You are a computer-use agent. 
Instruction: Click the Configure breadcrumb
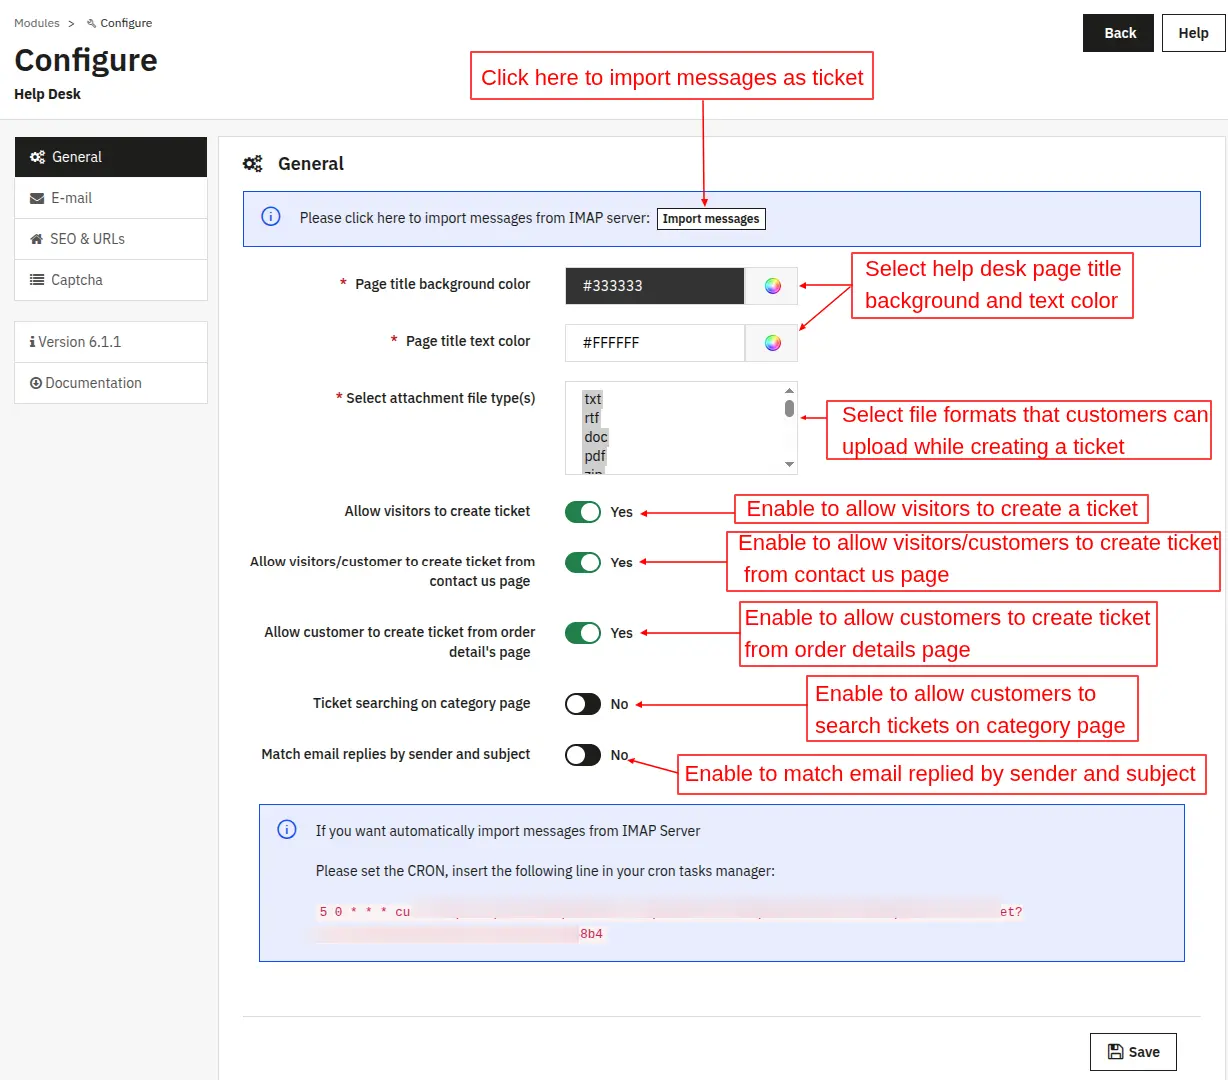pos(120,23)
